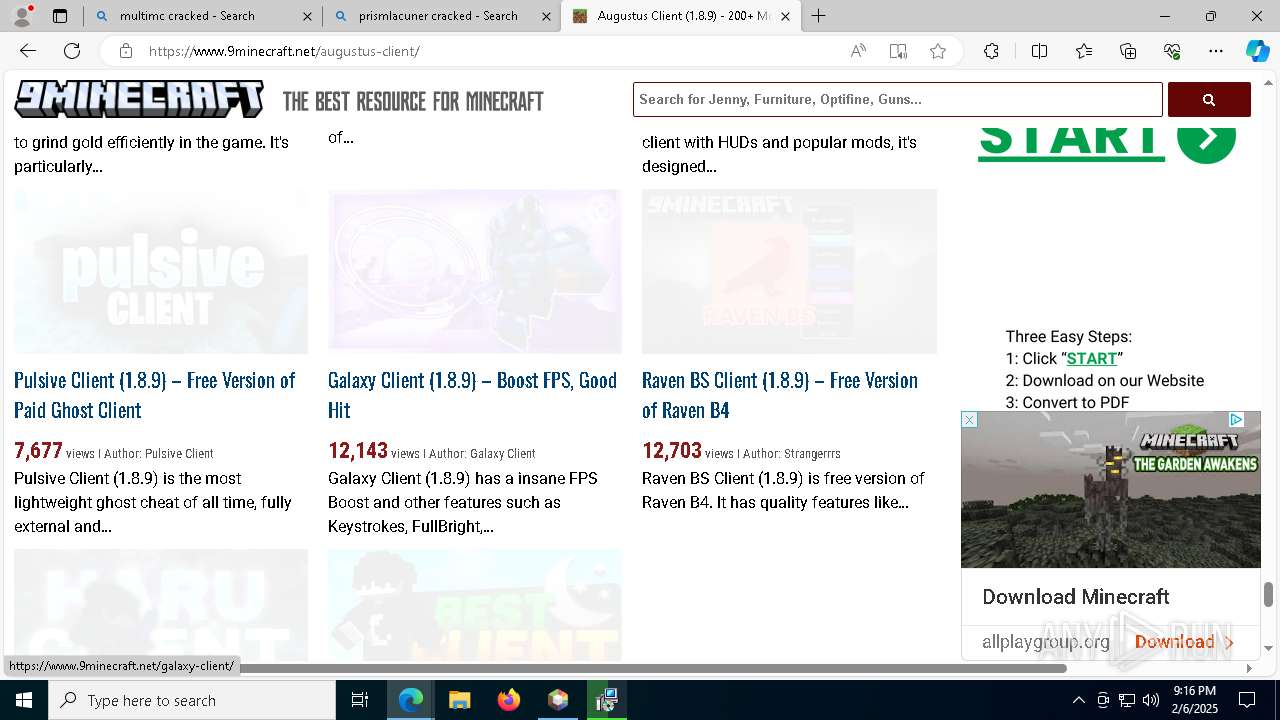Close the Minecraft ad with X
This screenshot has height=720, width=1280.
(x=969, y=420)
